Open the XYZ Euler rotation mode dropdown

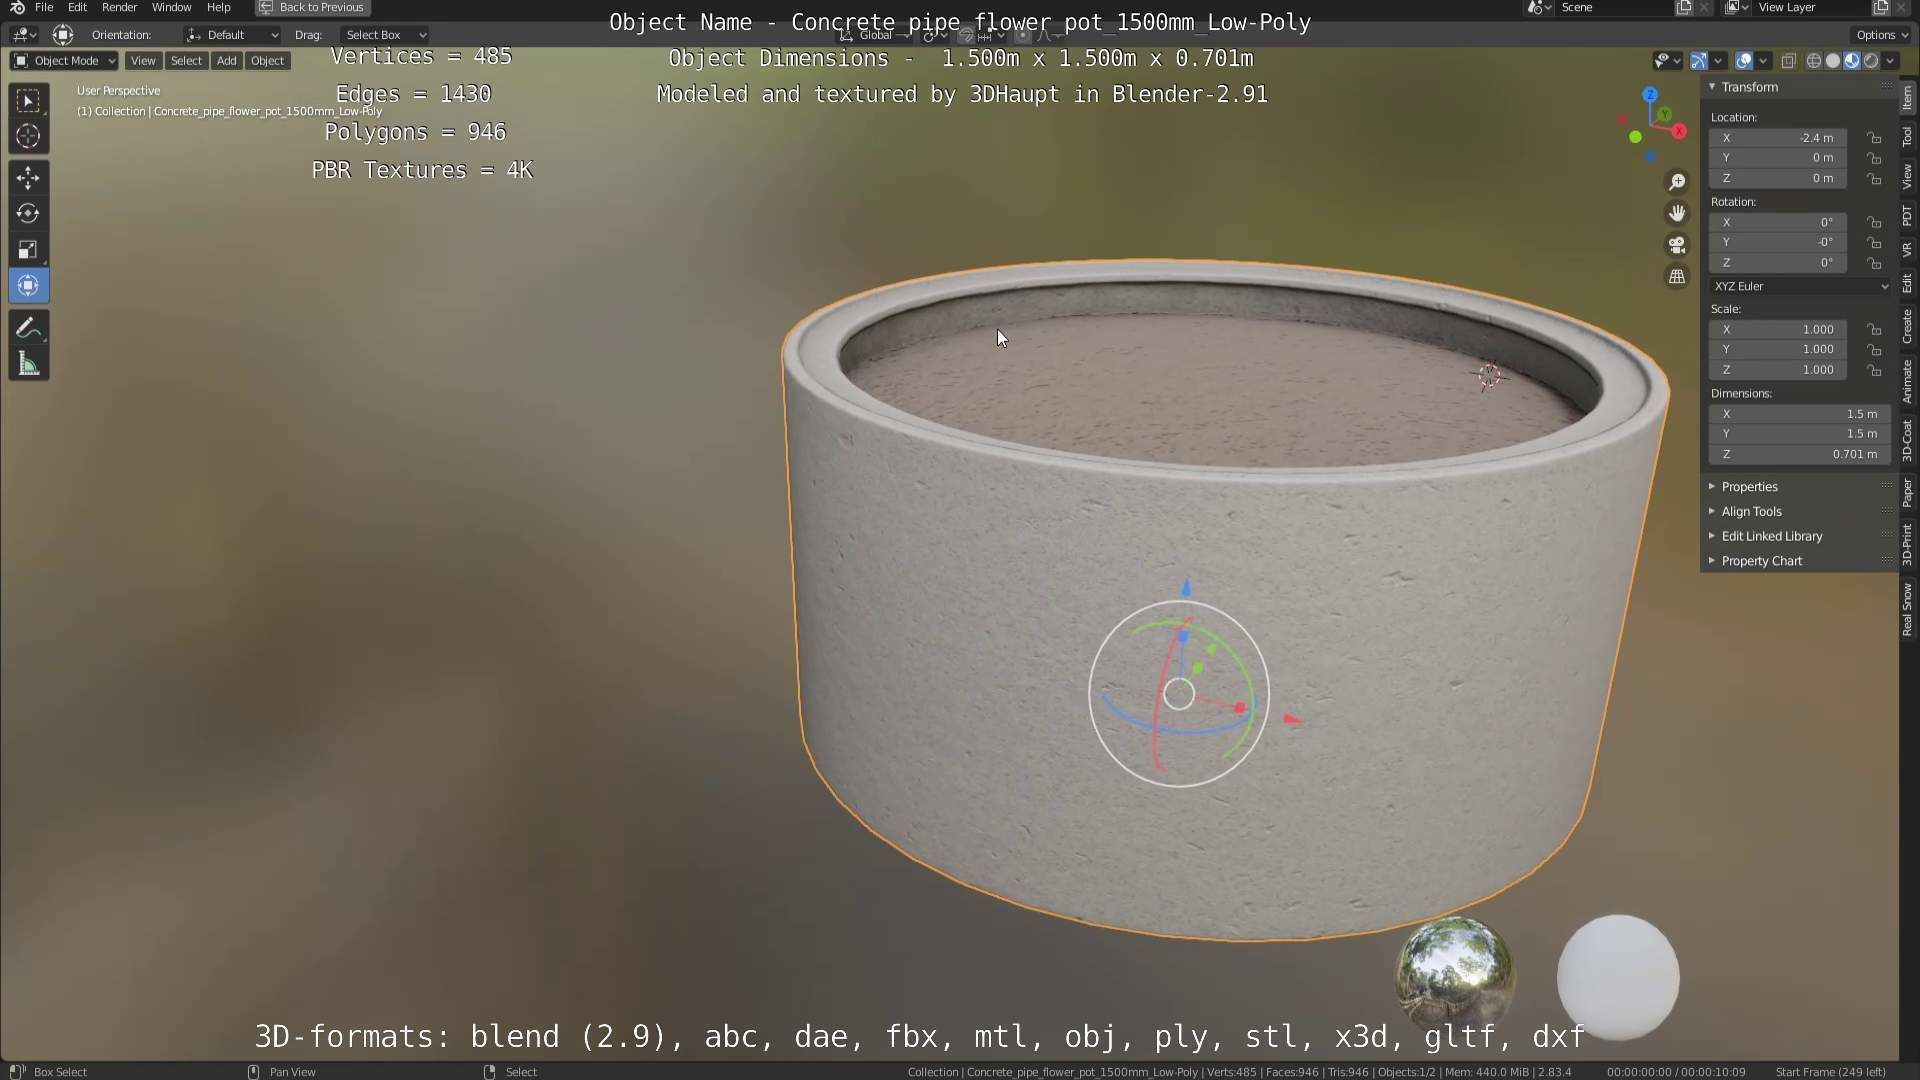1801,286
